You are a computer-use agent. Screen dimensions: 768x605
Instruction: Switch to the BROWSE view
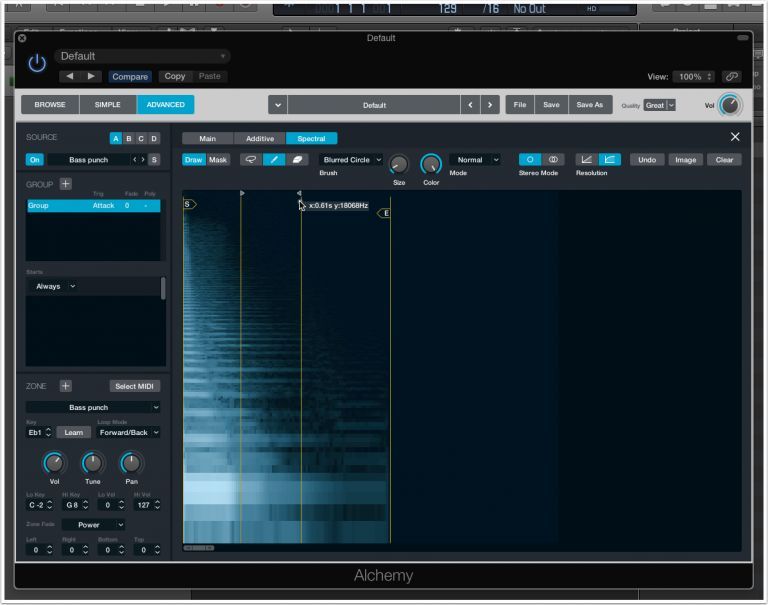pyautogui.click(x=50, y=104)
